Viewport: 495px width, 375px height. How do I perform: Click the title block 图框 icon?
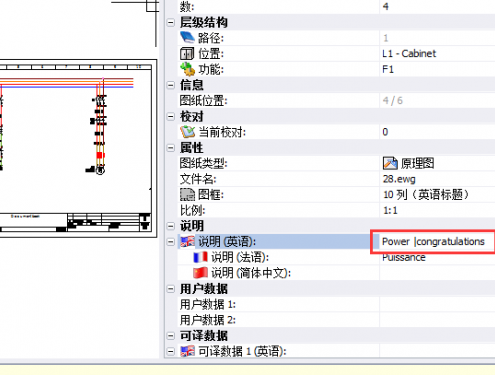(187, 195)
